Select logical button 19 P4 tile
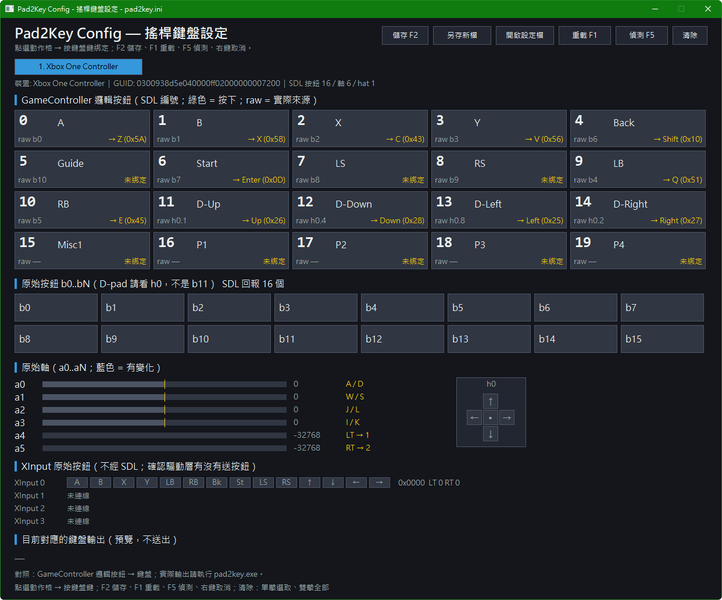This screenshot has height=600, width=722. click(x=638, y=250)
